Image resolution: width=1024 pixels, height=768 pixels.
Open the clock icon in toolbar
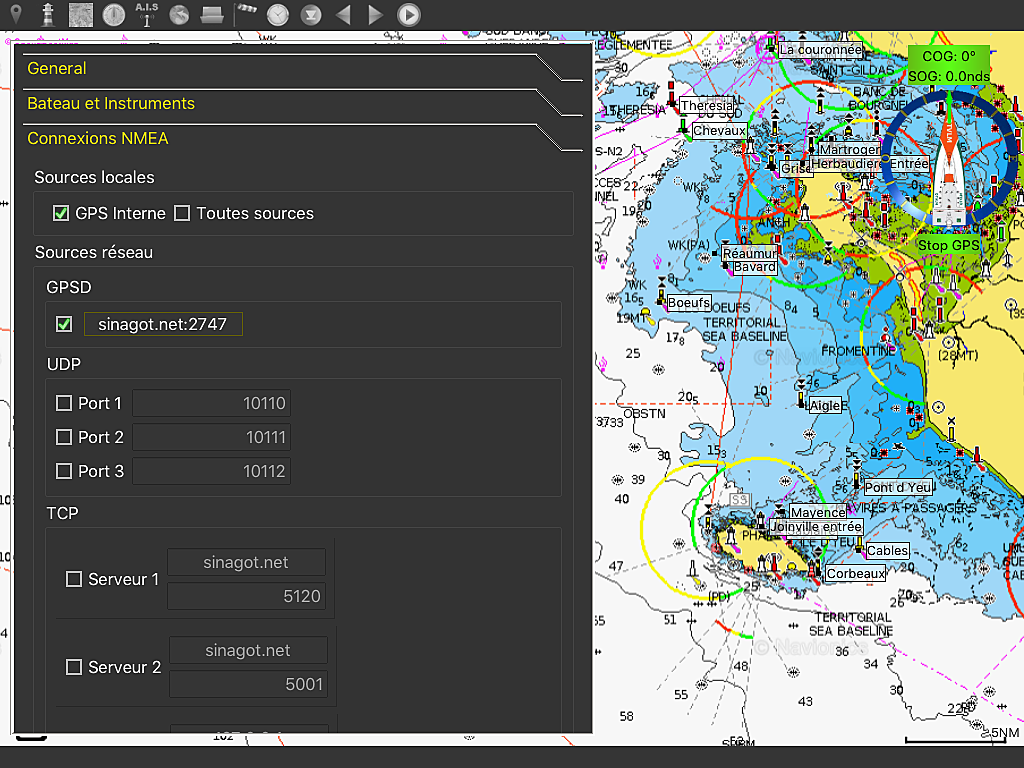[x=278, y=14]
